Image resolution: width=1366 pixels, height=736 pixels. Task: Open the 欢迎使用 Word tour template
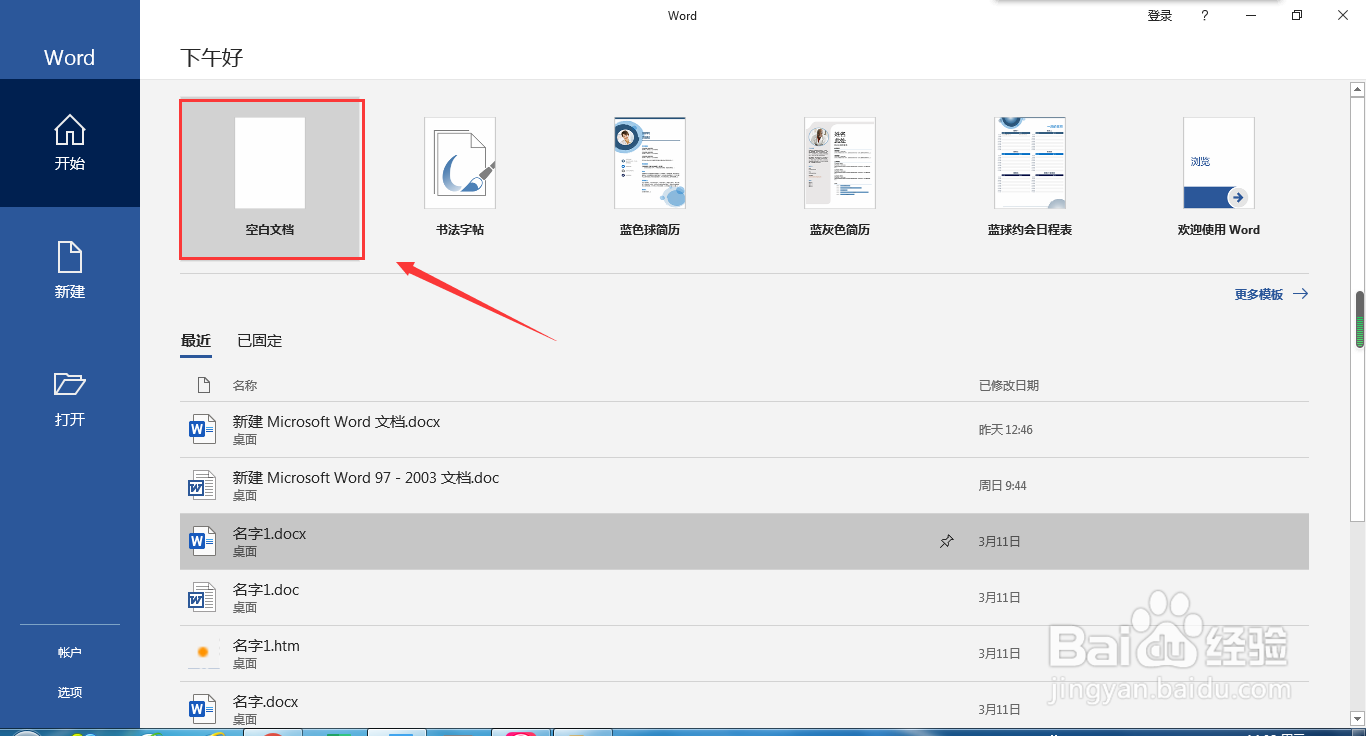(x=1219, y=178)
